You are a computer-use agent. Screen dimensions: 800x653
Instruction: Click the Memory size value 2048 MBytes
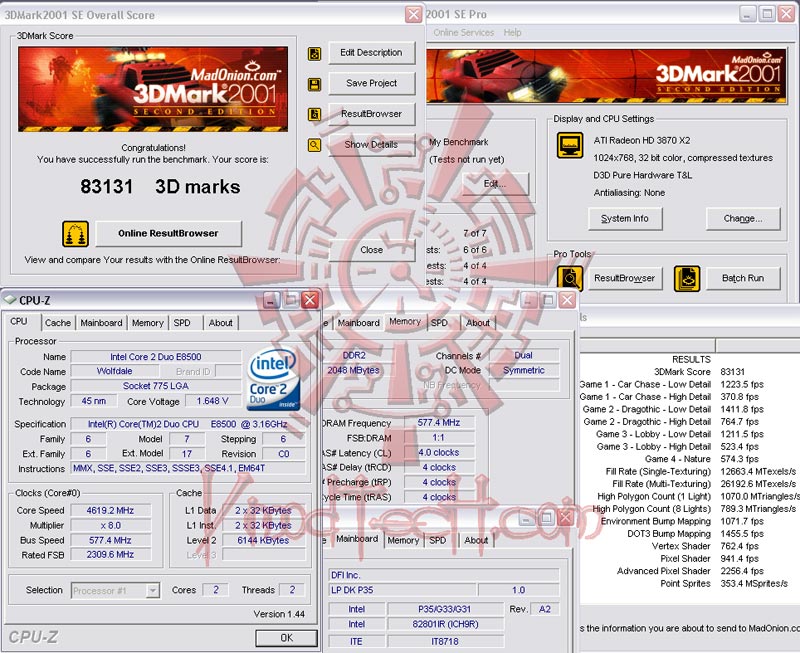pyautogui.click(x=354, y=370)
